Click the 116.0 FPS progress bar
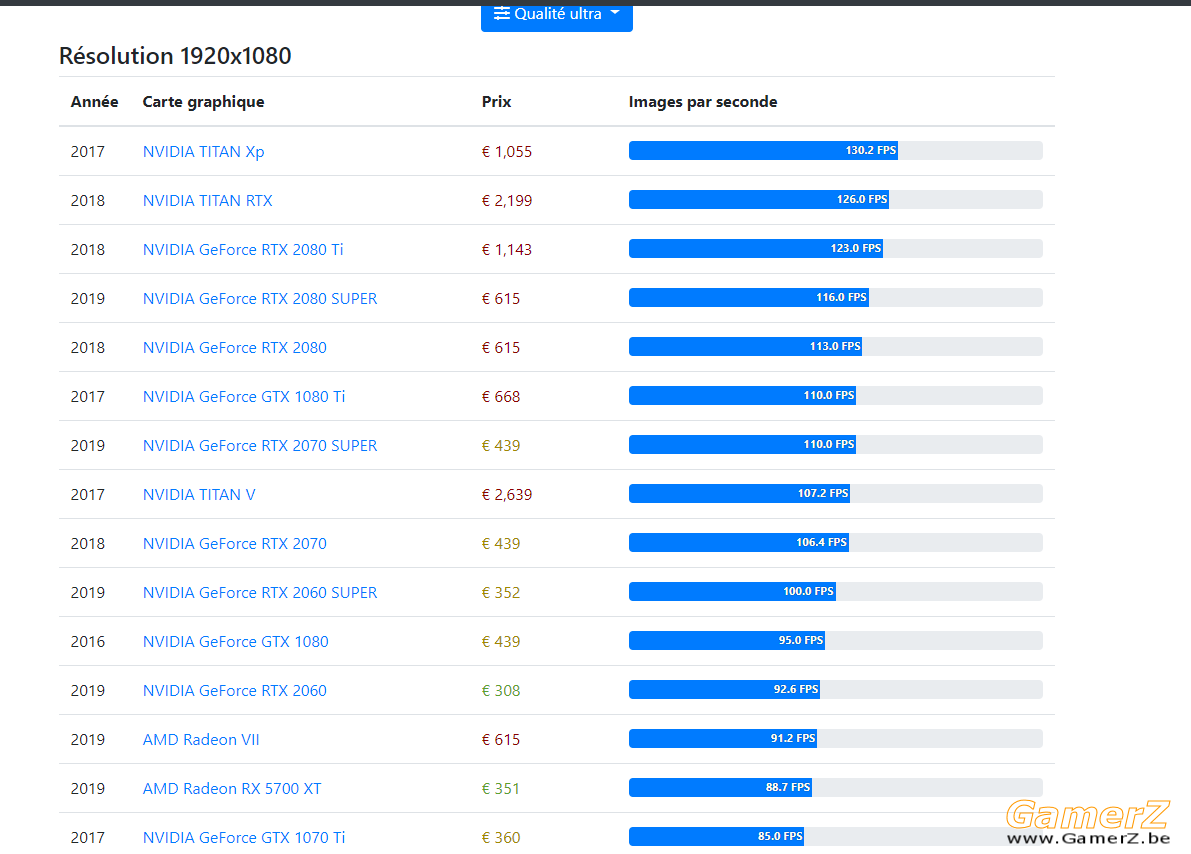Screen dimensions: 1191x854 pyautogui.click(x=836, y=297)
